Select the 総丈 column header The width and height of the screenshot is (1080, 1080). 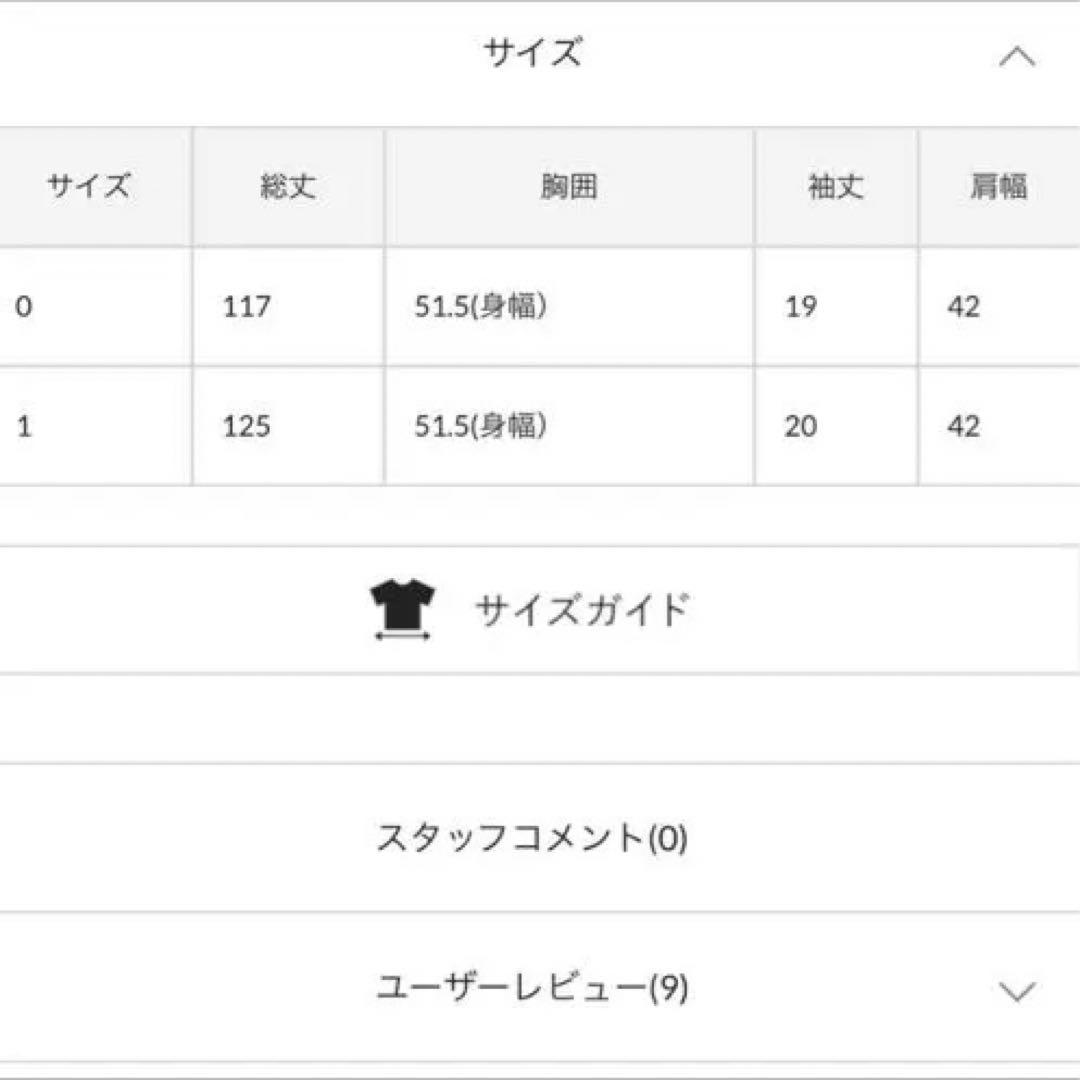[288, 187]
